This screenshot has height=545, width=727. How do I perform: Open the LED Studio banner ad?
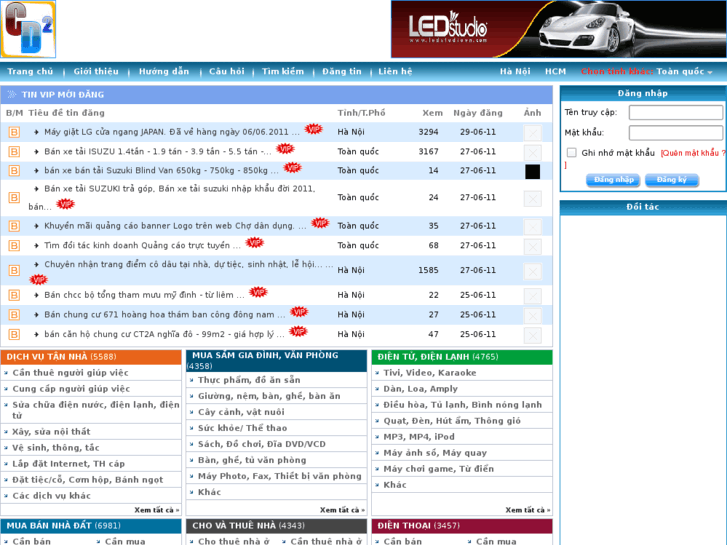(559, 29)
